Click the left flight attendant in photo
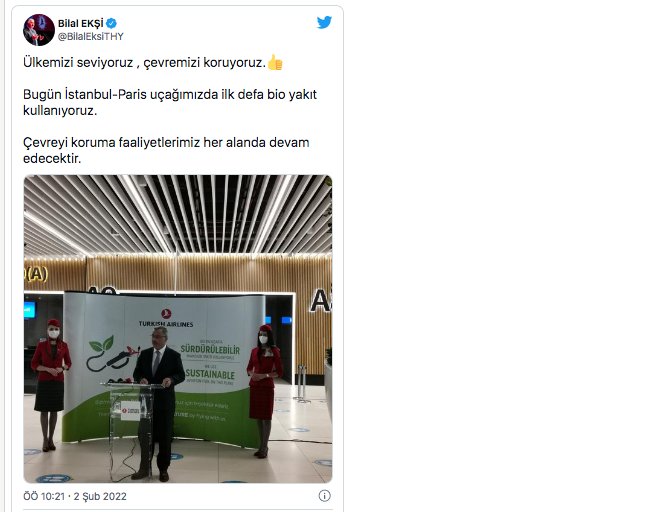The width and height of the screenshot is (670, 512). click(50, 385)
